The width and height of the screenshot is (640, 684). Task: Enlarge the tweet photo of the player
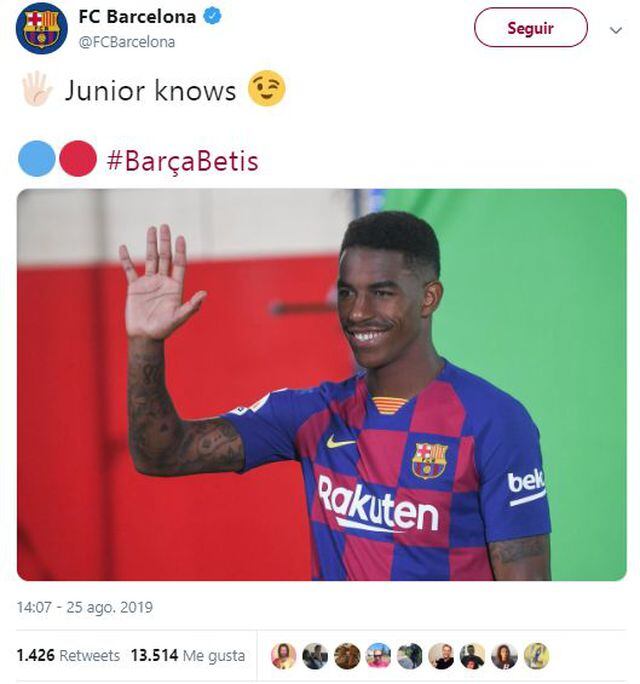(321, 384)
